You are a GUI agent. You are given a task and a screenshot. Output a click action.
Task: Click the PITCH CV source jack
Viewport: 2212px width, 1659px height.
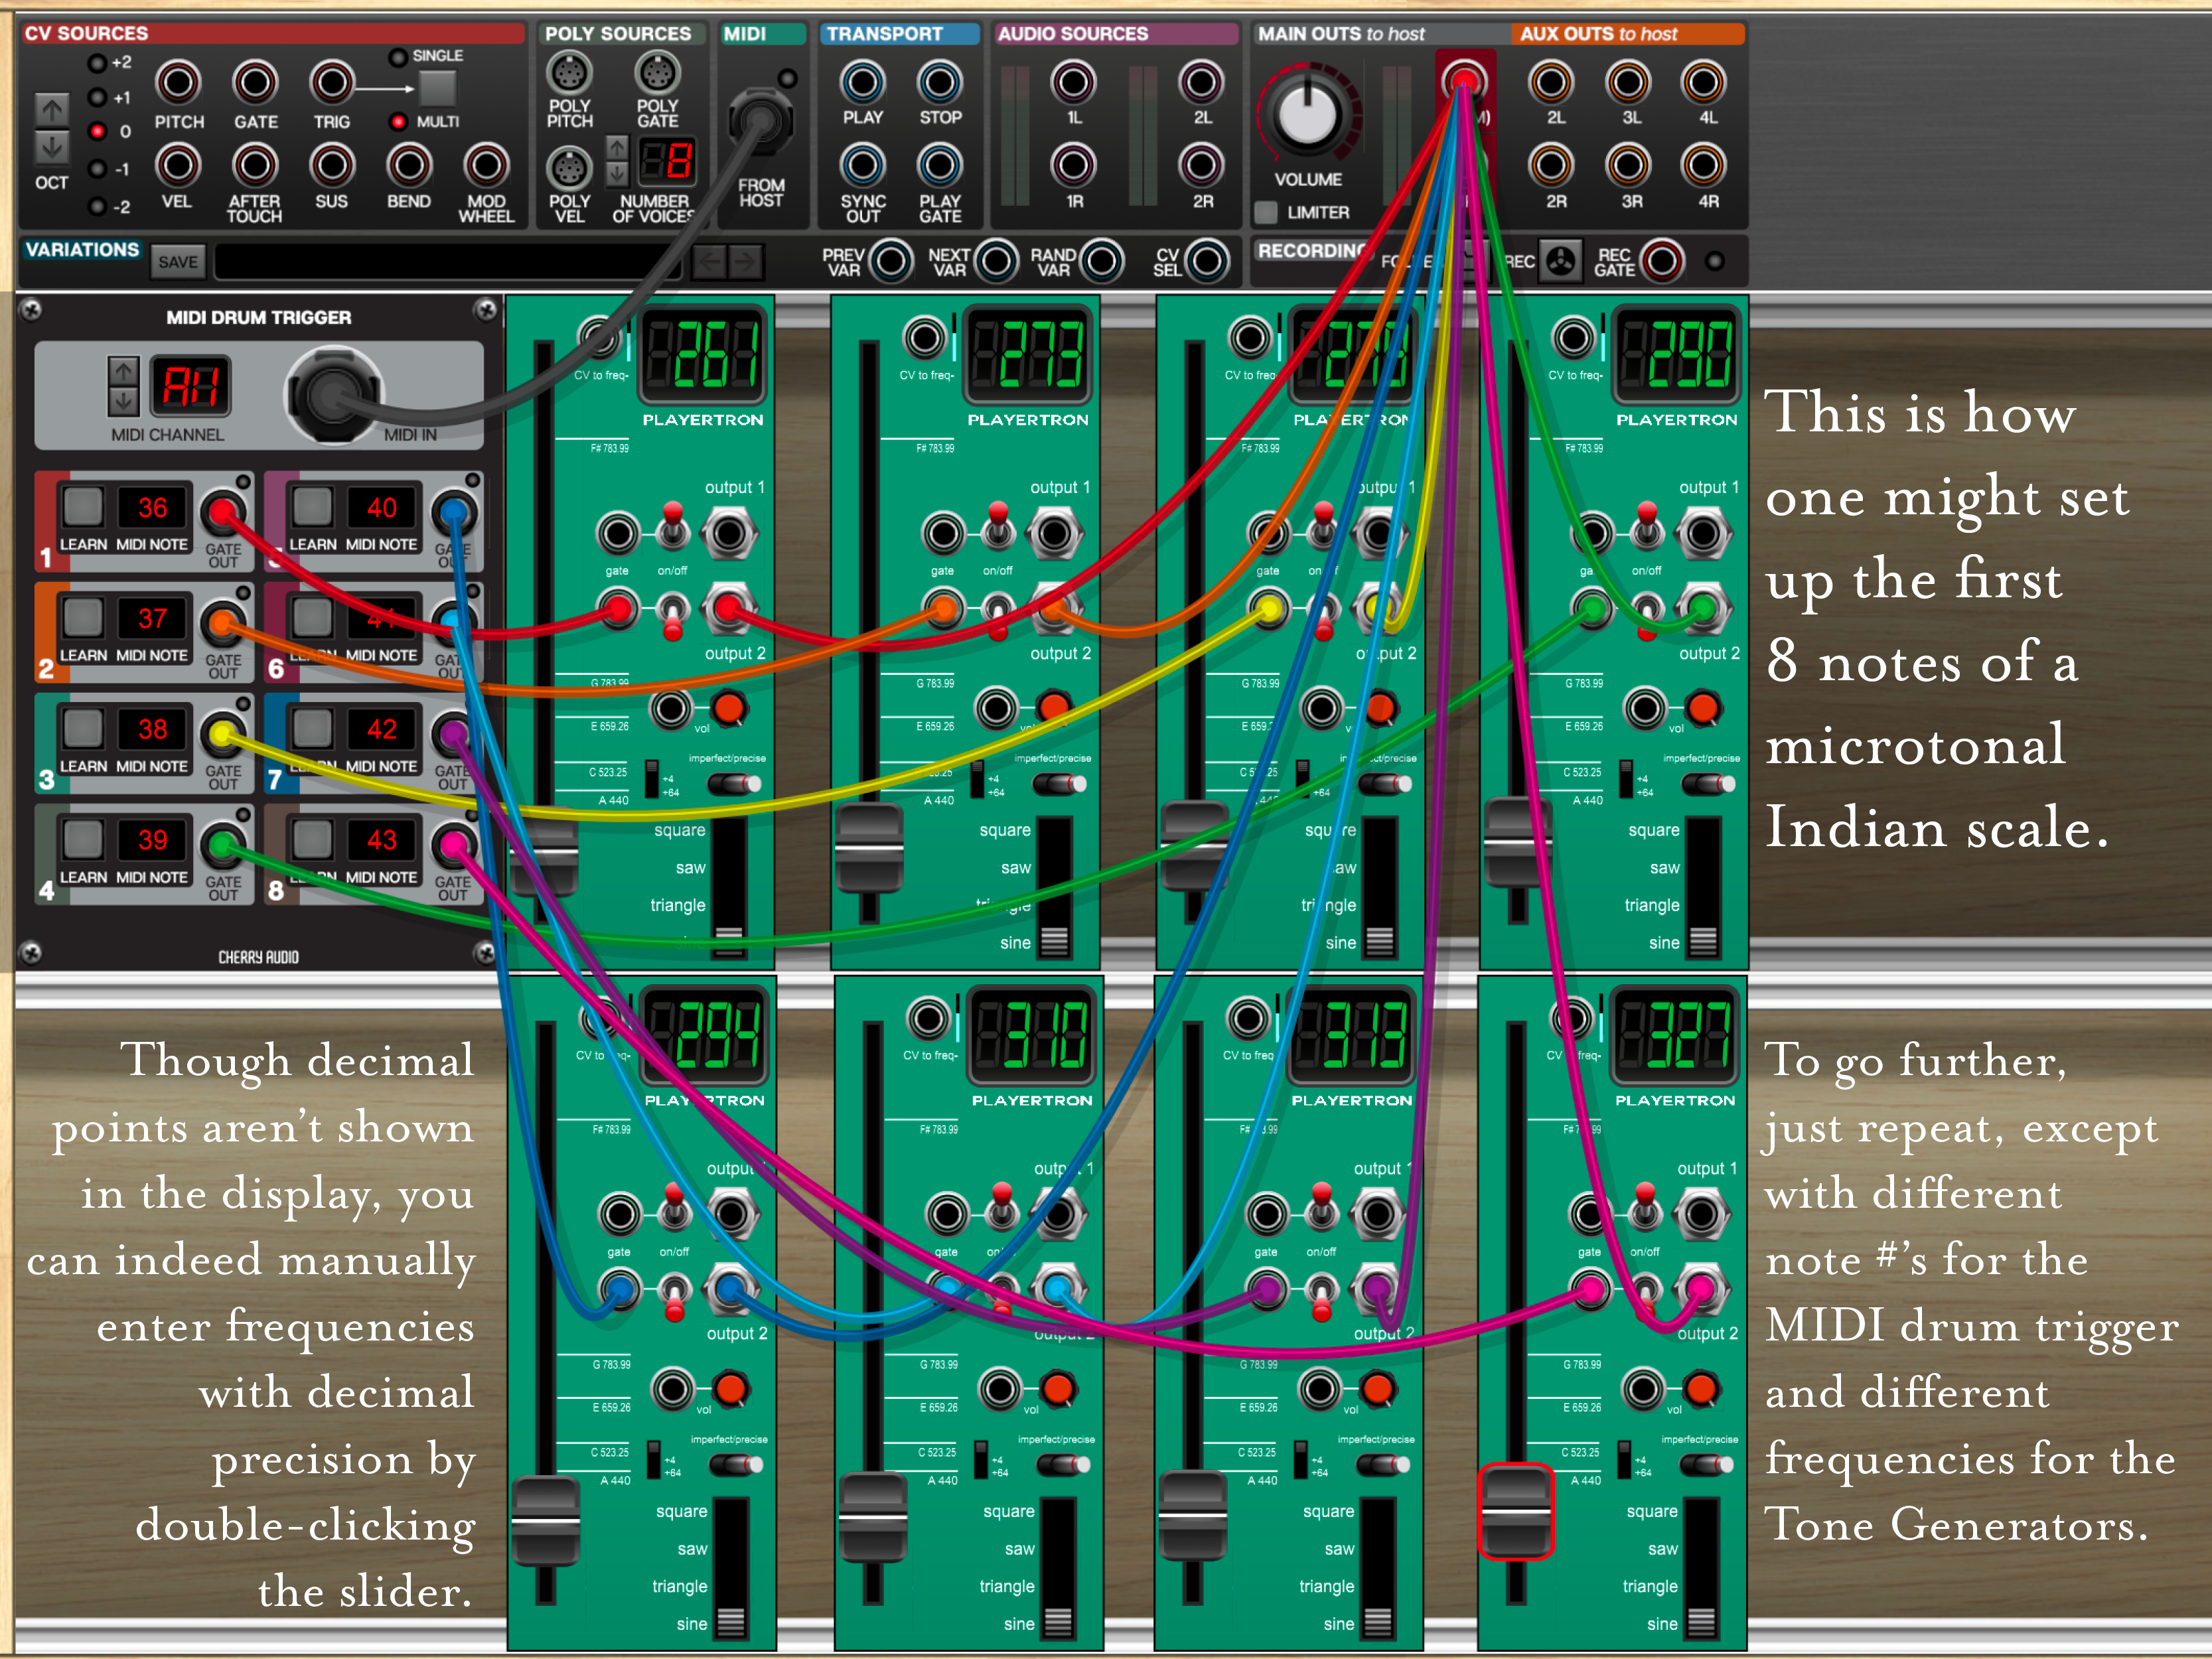click(178, 83)
